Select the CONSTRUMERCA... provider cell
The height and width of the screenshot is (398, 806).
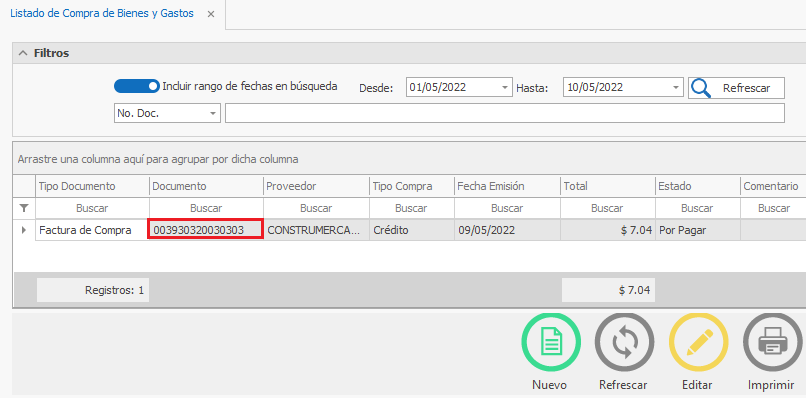click(x=316, y=230)
